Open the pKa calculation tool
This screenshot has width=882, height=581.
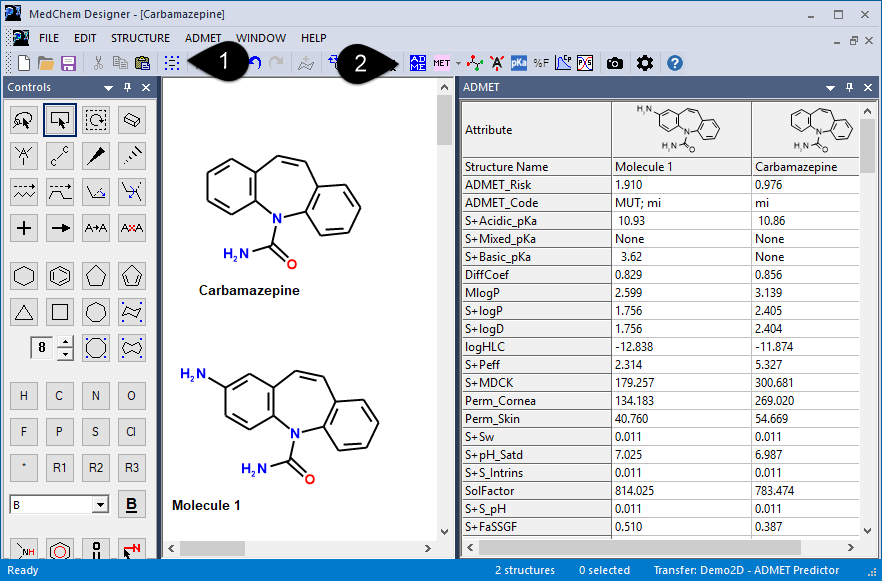pos(519,63)
